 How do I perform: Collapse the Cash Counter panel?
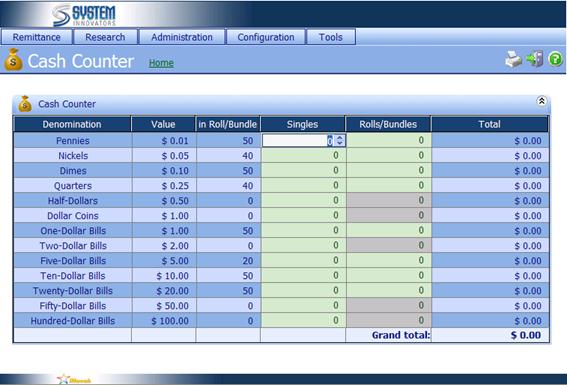coord(541,101)
